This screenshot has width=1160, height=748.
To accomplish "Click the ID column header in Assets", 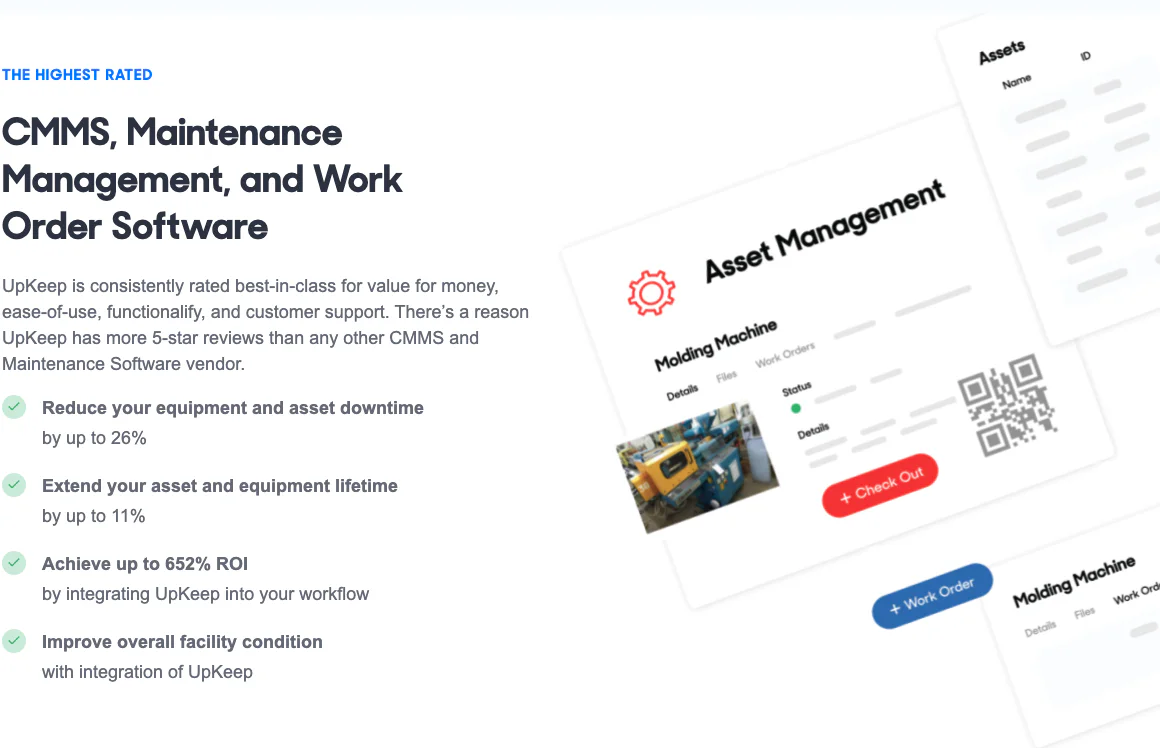I will coord(1085,56).
